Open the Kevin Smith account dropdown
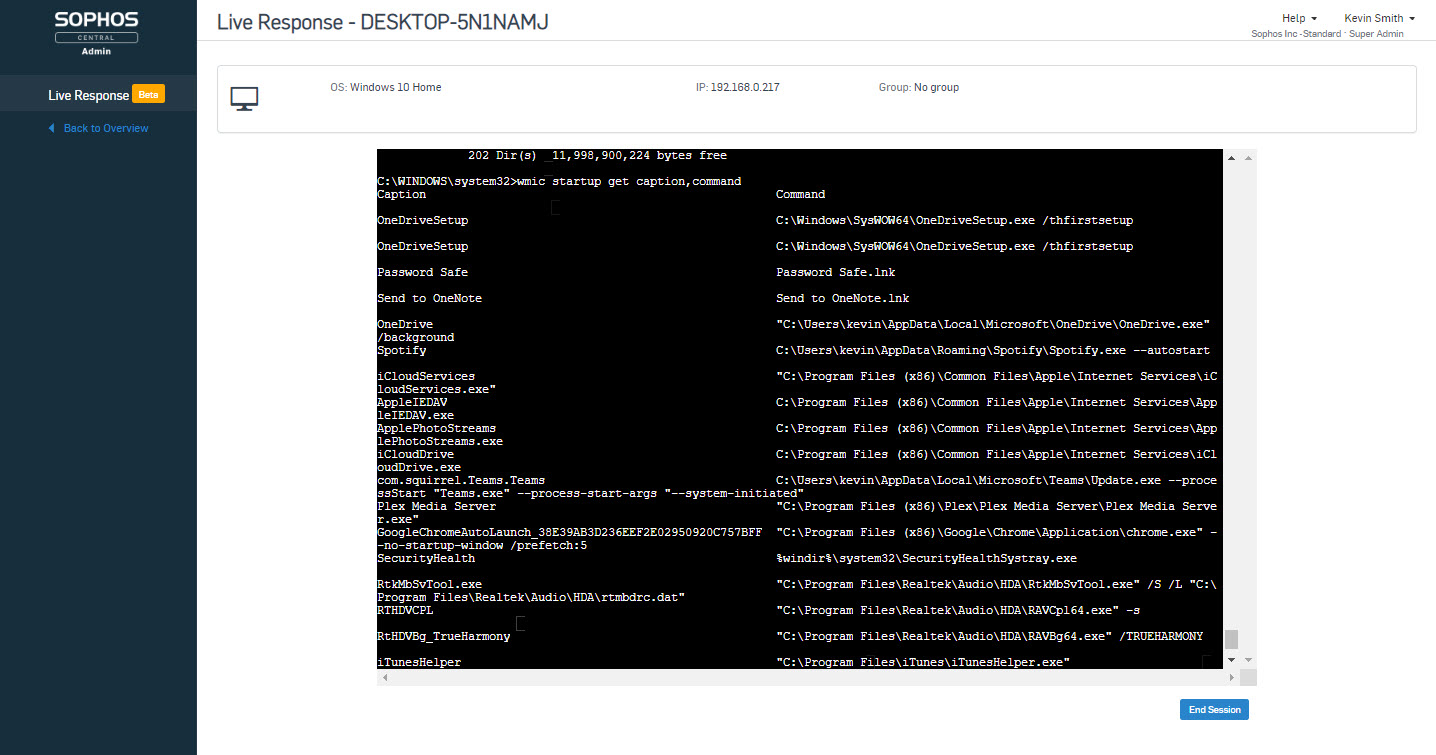This screenshot has width=1436, height=755. click(1375, 17)
